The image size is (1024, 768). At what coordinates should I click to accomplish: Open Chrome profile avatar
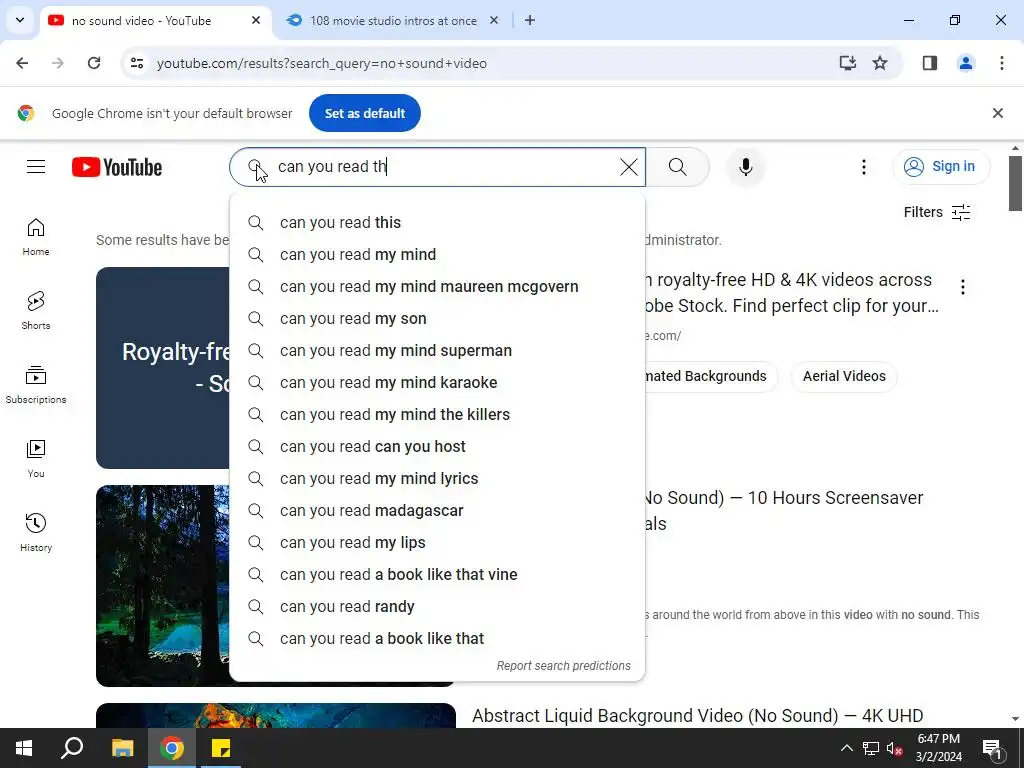(966, 63)
